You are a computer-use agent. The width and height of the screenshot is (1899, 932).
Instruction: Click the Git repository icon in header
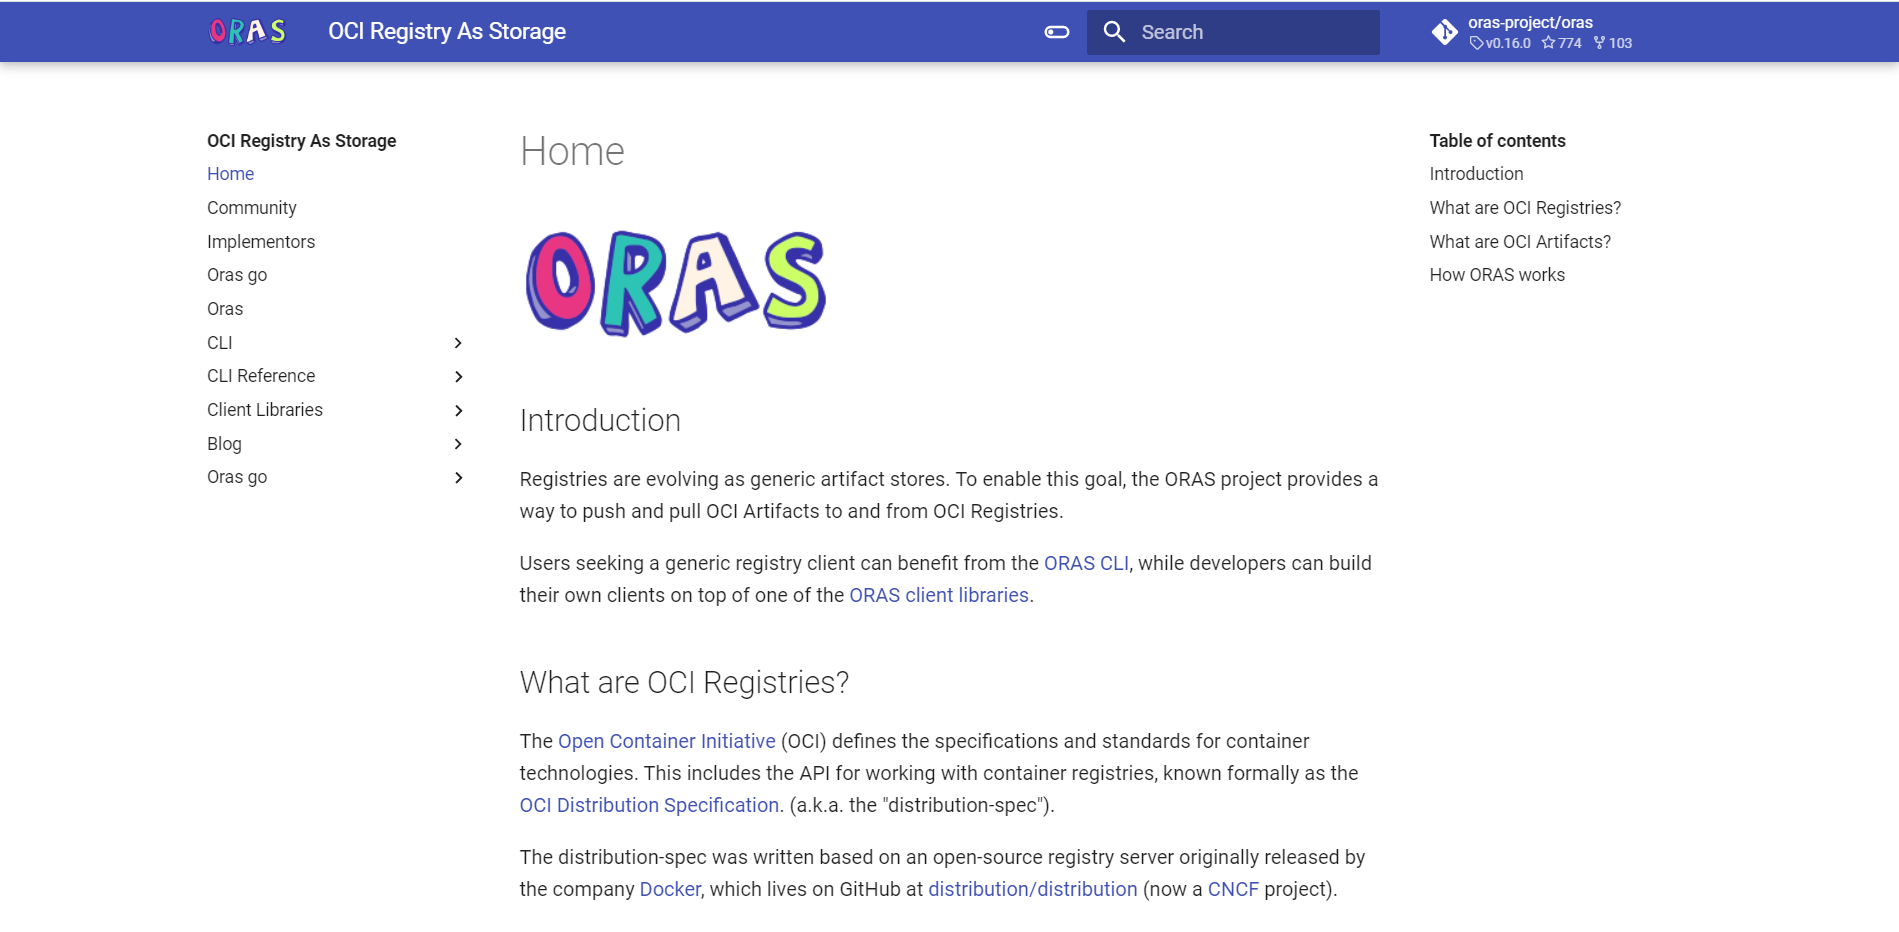[1444, 31]
